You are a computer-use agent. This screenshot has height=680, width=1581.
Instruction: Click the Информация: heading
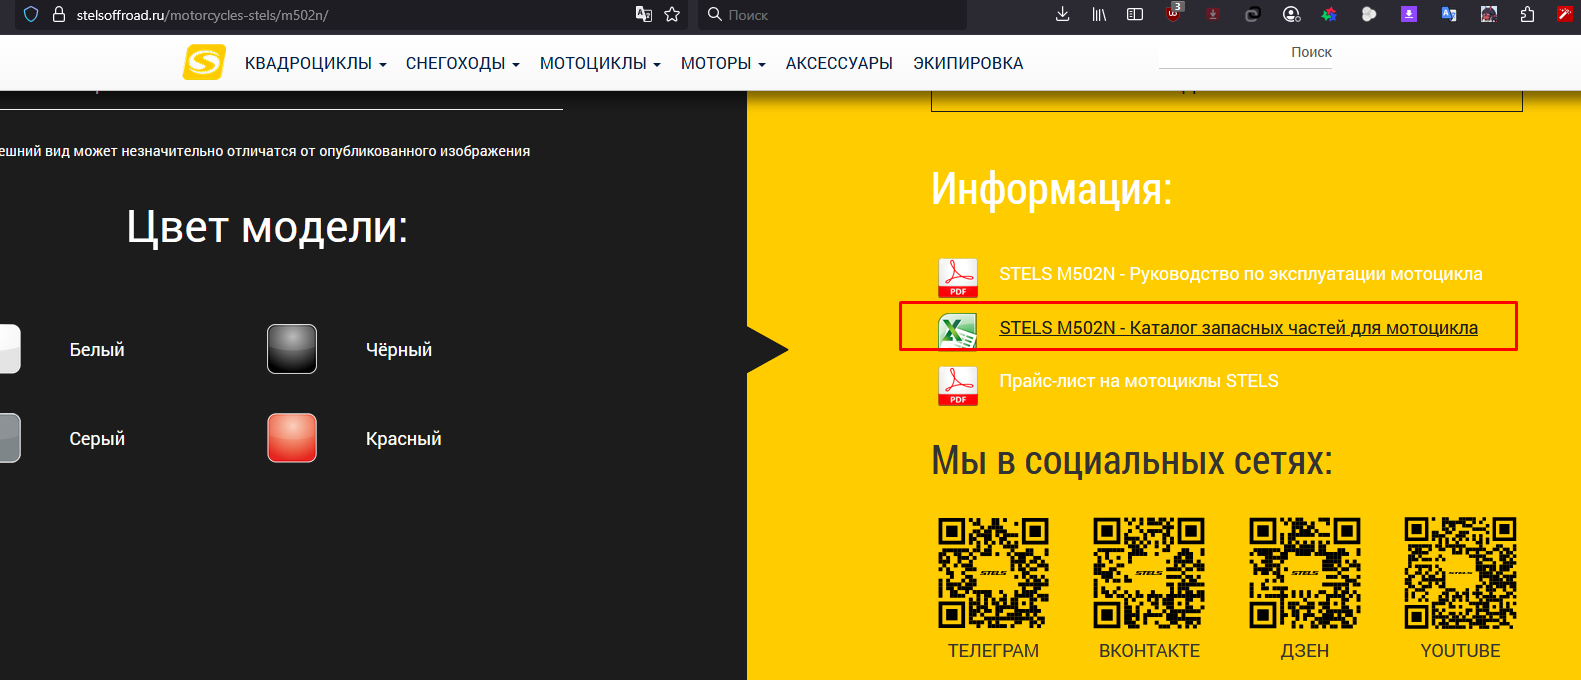pos(1051,188)
